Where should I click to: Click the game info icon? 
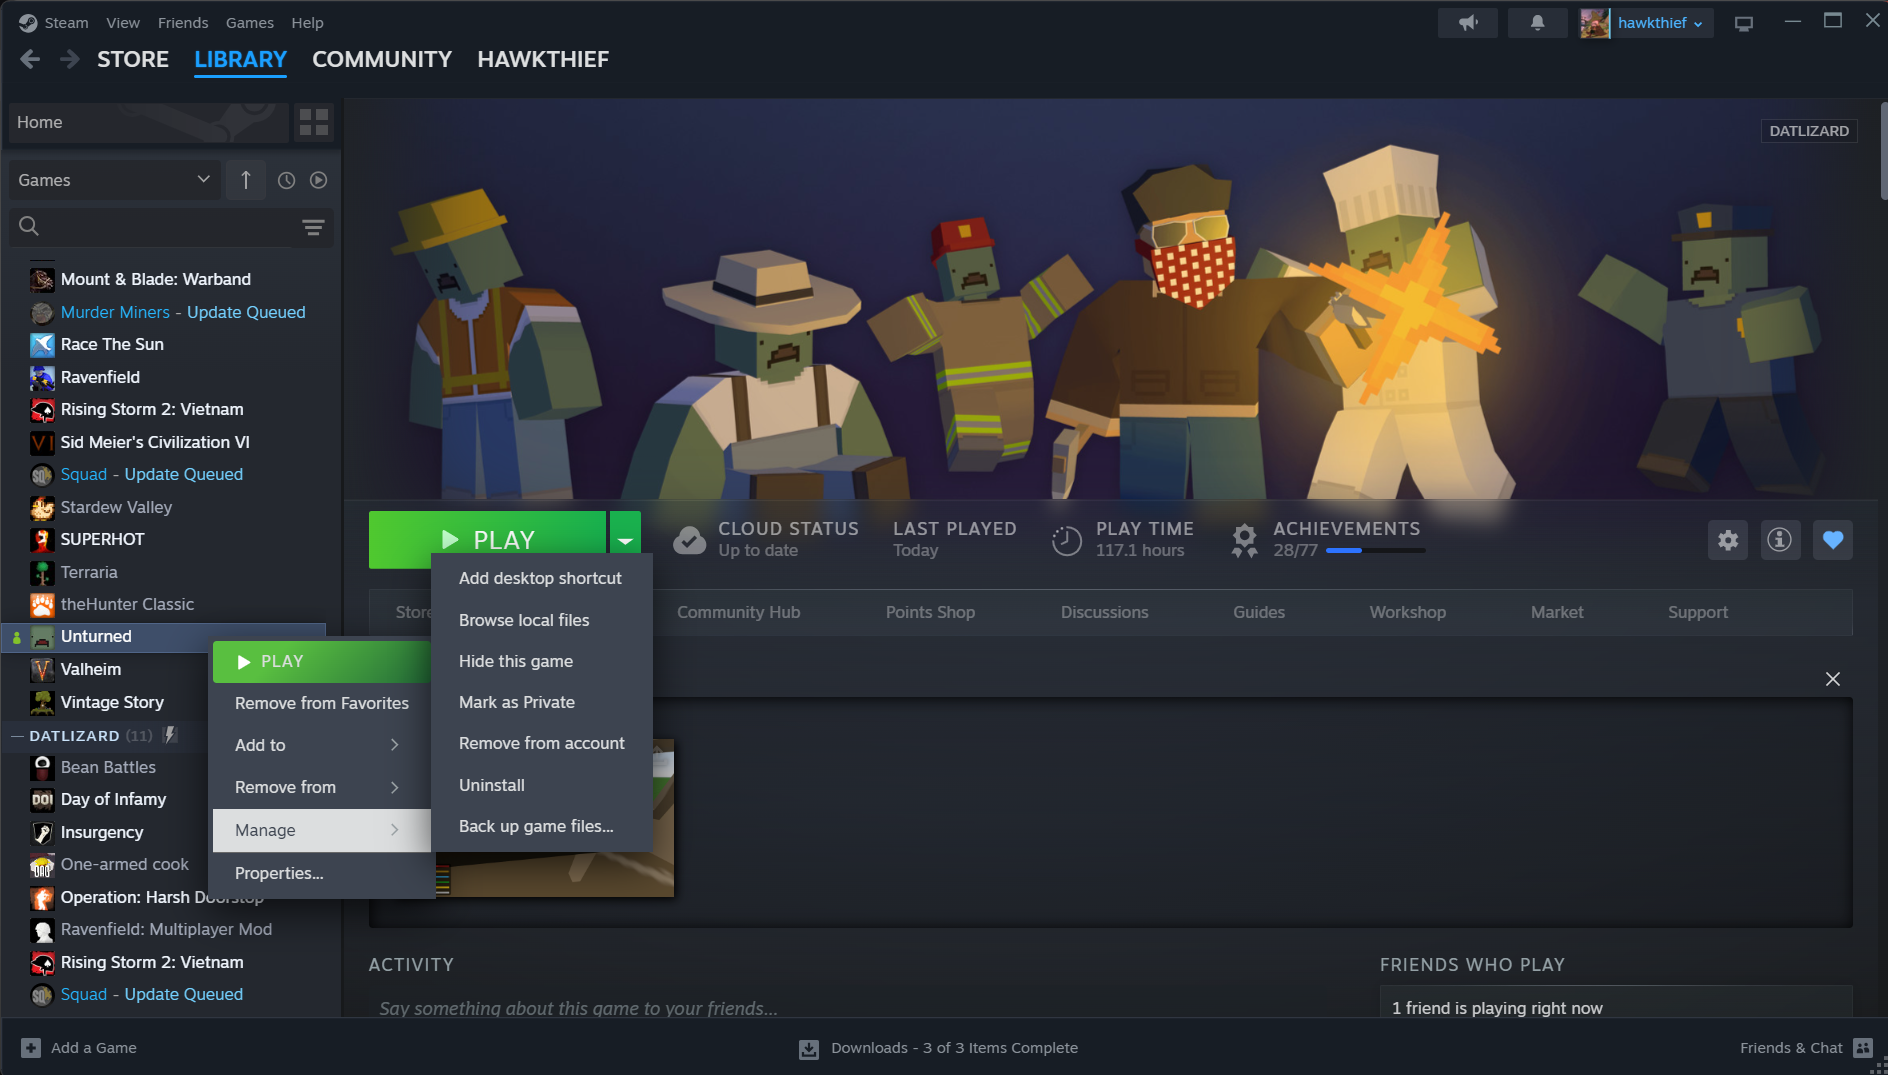[1780, 540]
